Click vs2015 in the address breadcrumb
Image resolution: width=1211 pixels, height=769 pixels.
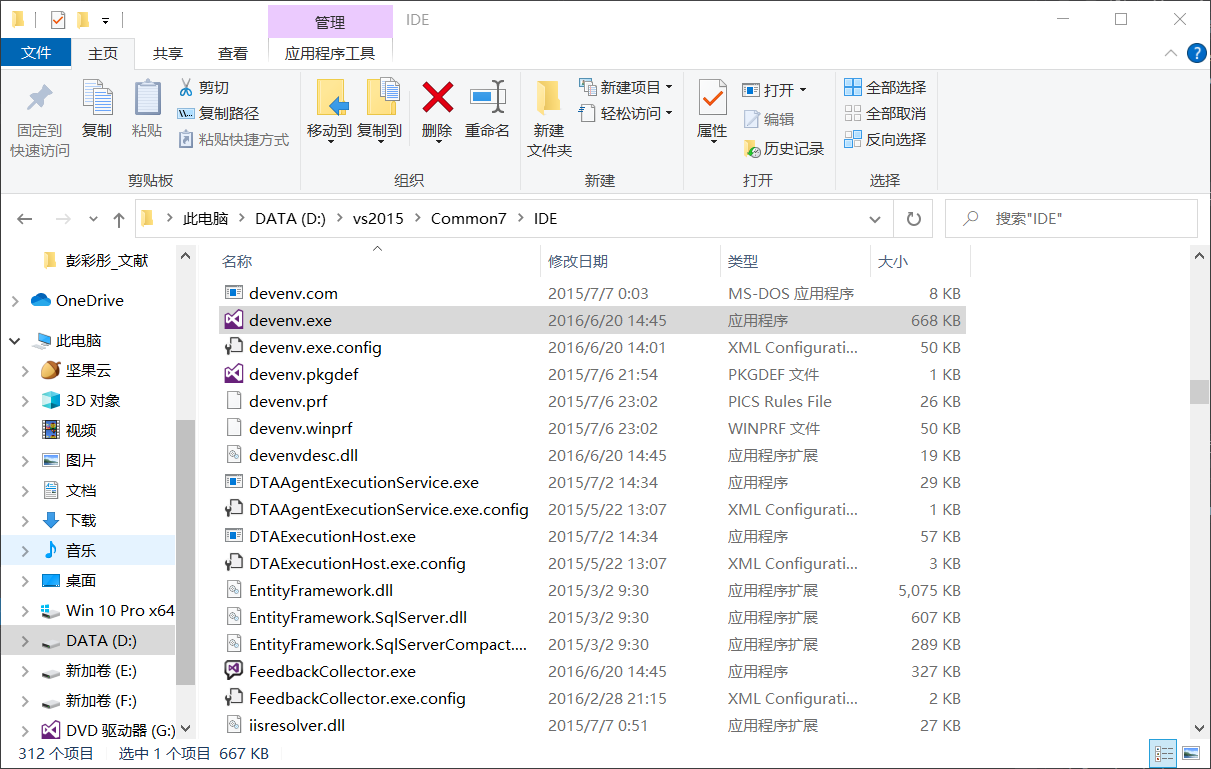pos(378,218)
